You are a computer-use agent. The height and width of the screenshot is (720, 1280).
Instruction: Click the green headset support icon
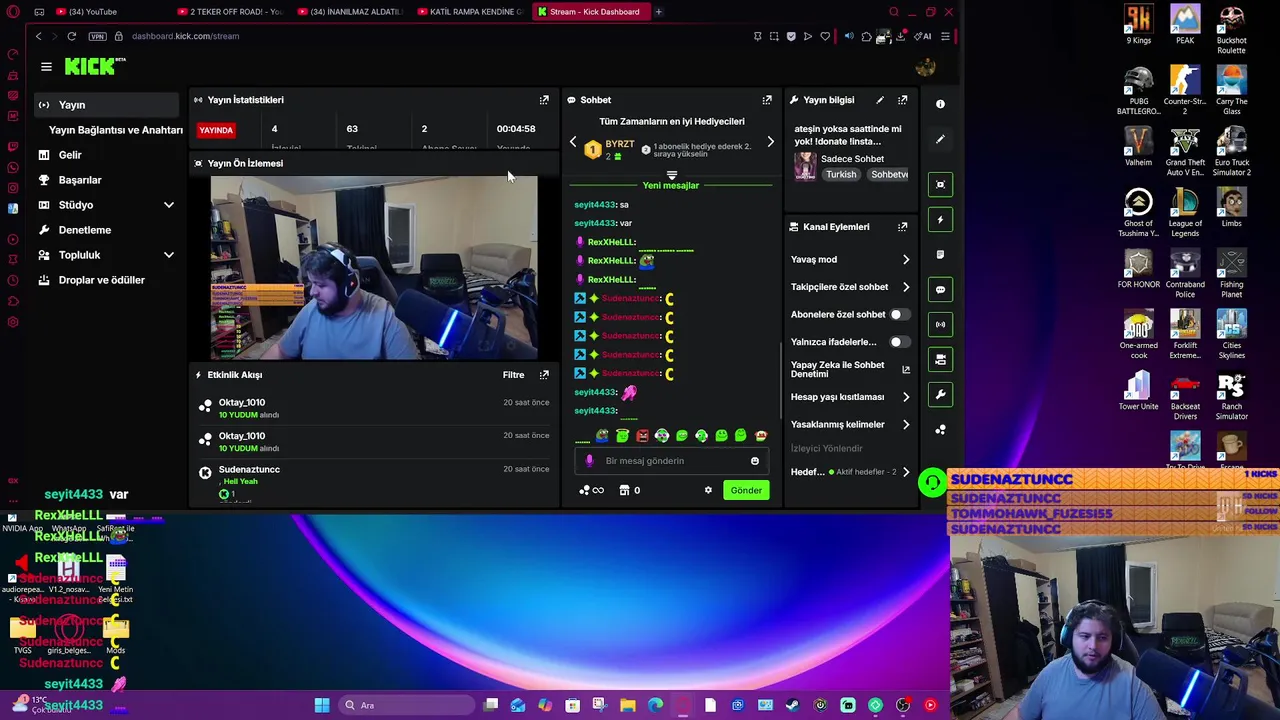(x=932, y=483)
